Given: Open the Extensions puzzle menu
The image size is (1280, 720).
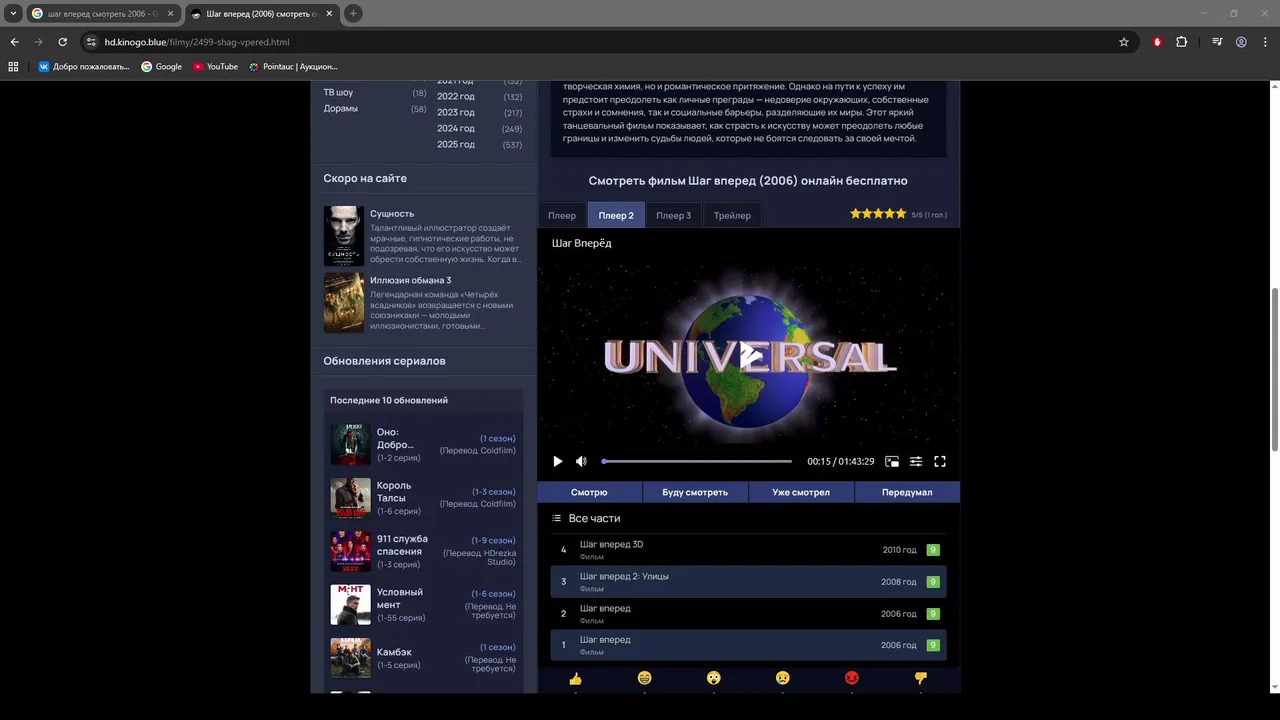Looking at the screenshot, I should 1182,42.
